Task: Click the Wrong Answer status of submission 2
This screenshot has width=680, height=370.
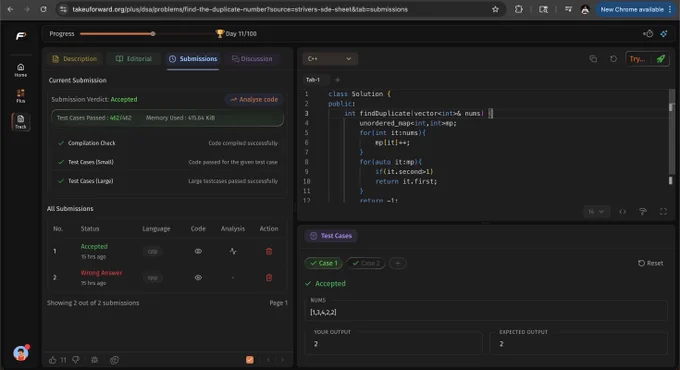Action: (x=101, y=272)
